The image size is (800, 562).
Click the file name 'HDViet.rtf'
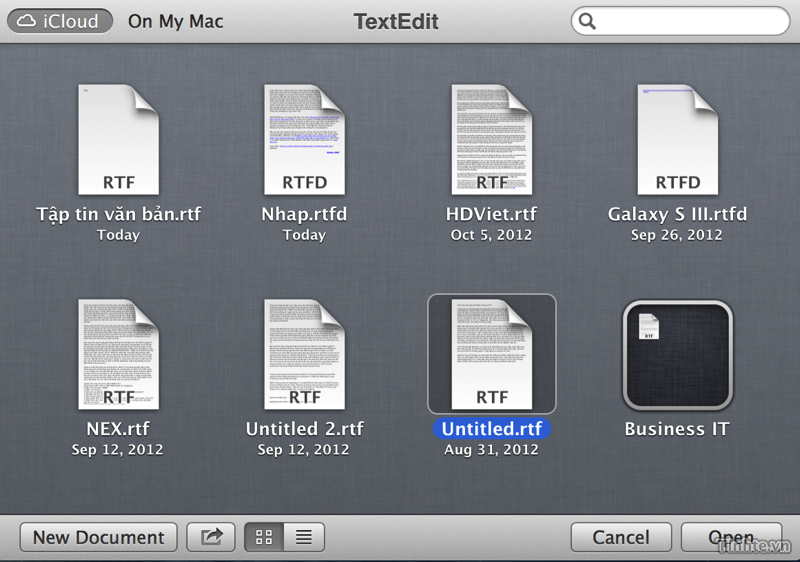491,214
